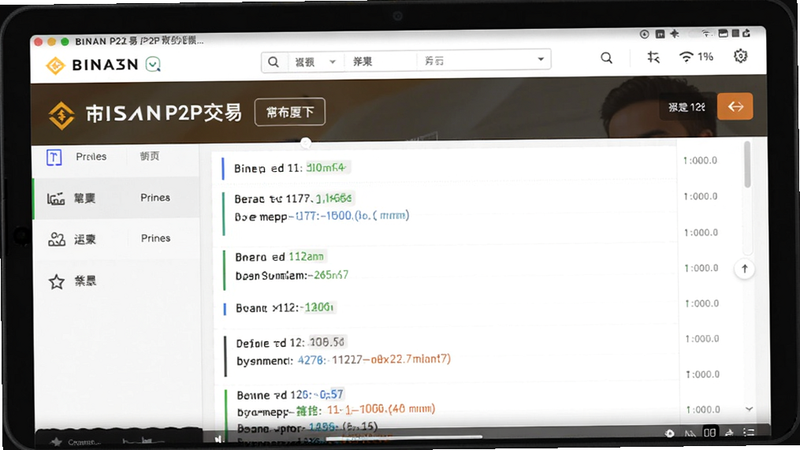
Task: Click the BINAN P2P window title tab
Action: pyautogui.click(x=139, y=41)
